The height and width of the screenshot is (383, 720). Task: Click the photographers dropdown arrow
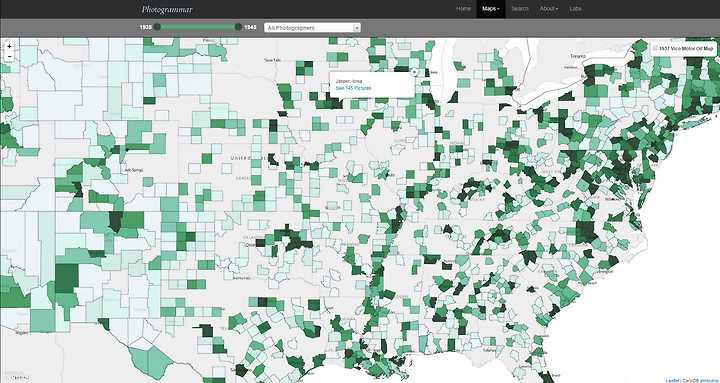point(357,28)
